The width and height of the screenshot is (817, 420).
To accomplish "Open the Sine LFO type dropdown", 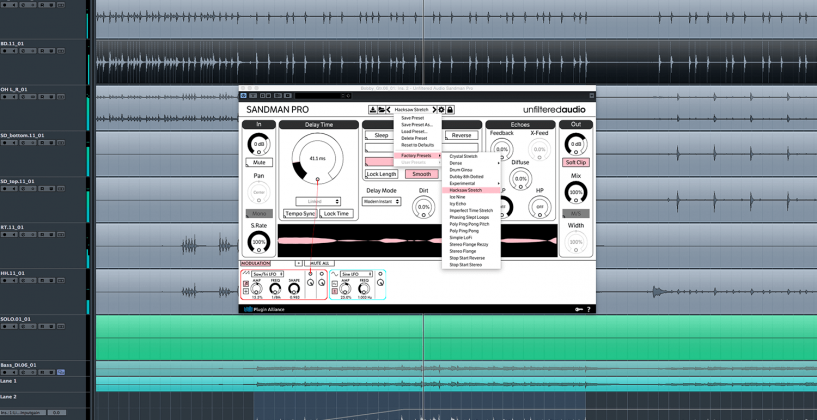I will (x=356, y=274).
